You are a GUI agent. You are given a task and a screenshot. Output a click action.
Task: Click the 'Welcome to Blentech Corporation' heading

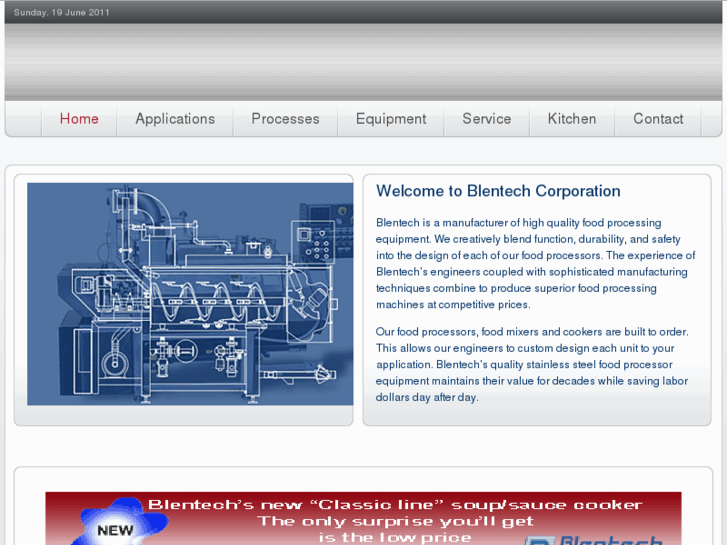(x=498, y=191)
